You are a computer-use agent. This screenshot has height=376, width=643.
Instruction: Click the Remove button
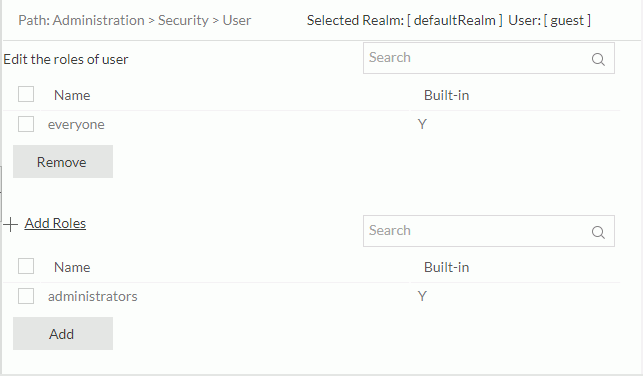(x=63, y=162)
